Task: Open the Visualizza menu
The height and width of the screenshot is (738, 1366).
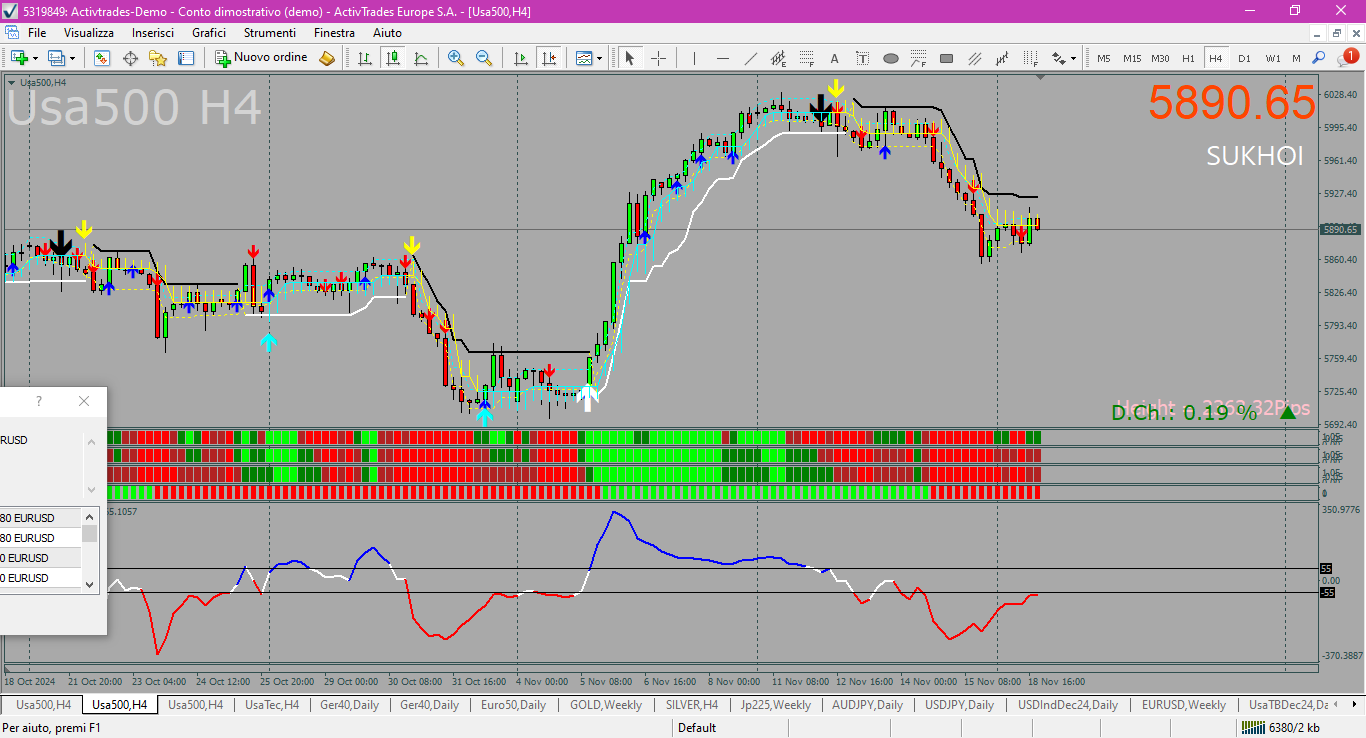Action: pyautogui.click(x=89, y=32)
